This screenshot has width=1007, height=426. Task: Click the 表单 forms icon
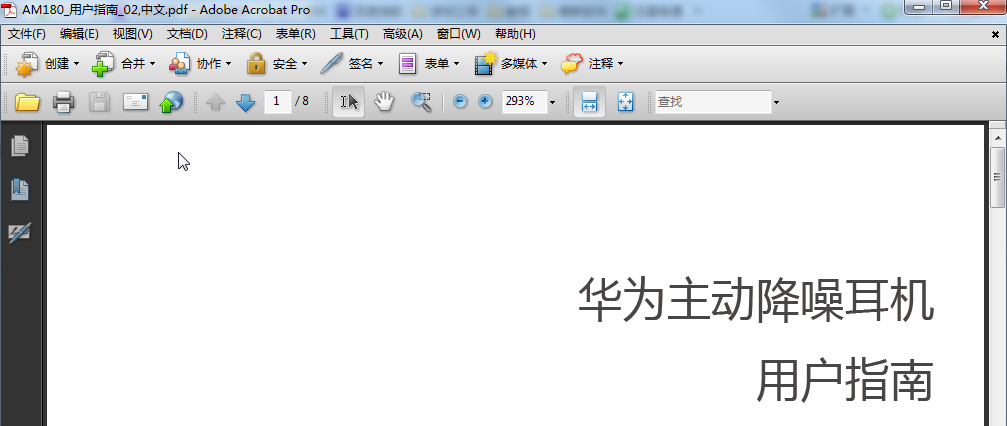tap(408, 64)
